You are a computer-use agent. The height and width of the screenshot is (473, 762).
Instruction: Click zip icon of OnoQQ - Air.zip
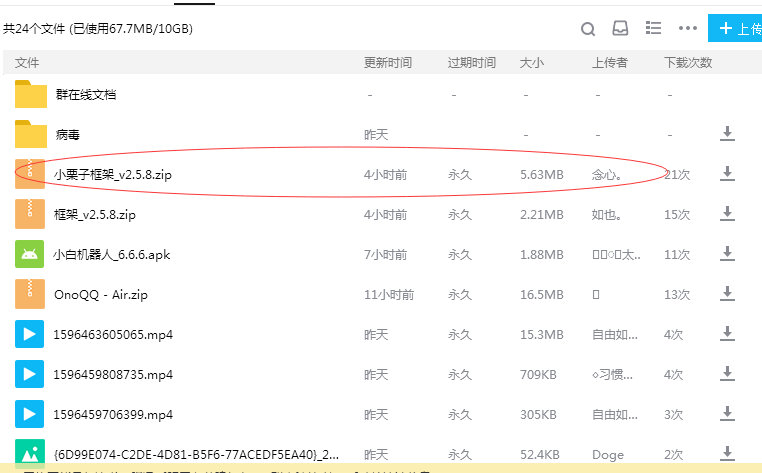[30, 294]
